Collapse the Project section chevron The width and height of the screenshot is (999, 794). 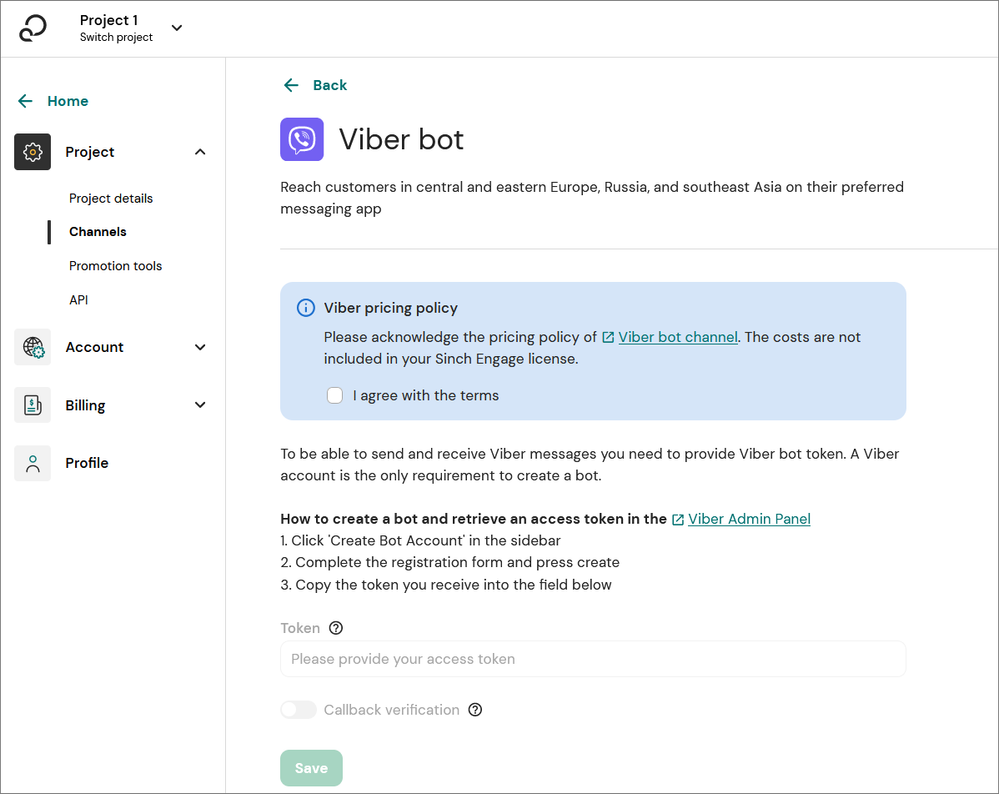pos(200,152)
